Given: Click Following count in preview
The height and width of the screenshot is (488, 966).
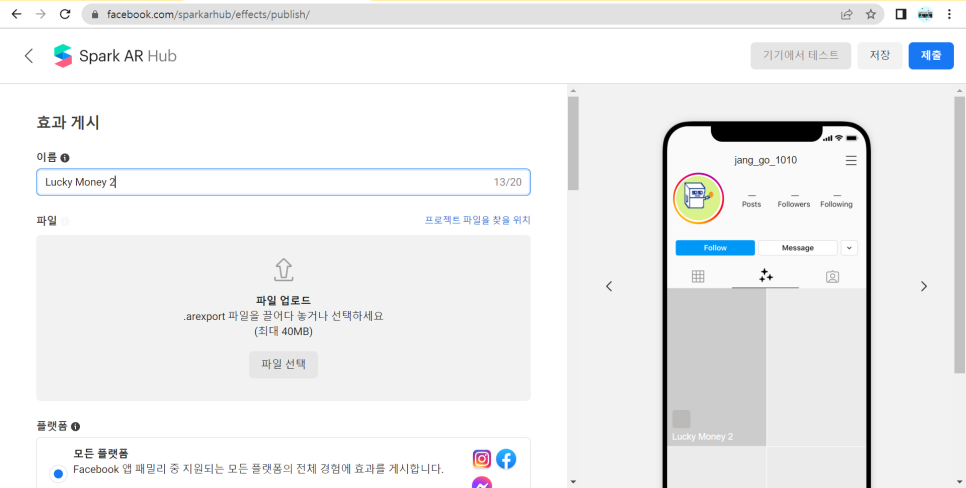Looking at the screenshot, I should [836, 201].
